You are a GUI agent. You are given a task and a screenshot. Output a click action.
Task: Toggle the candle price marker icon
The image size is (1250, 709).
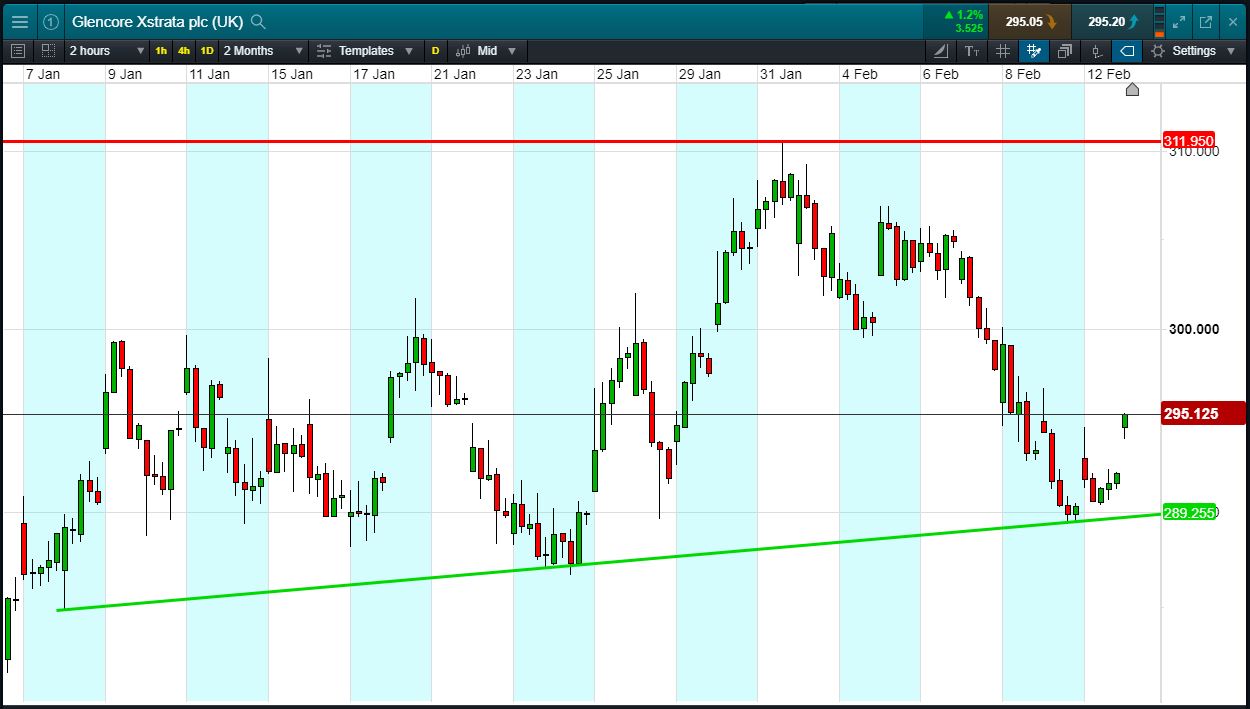coord(1097,50)
